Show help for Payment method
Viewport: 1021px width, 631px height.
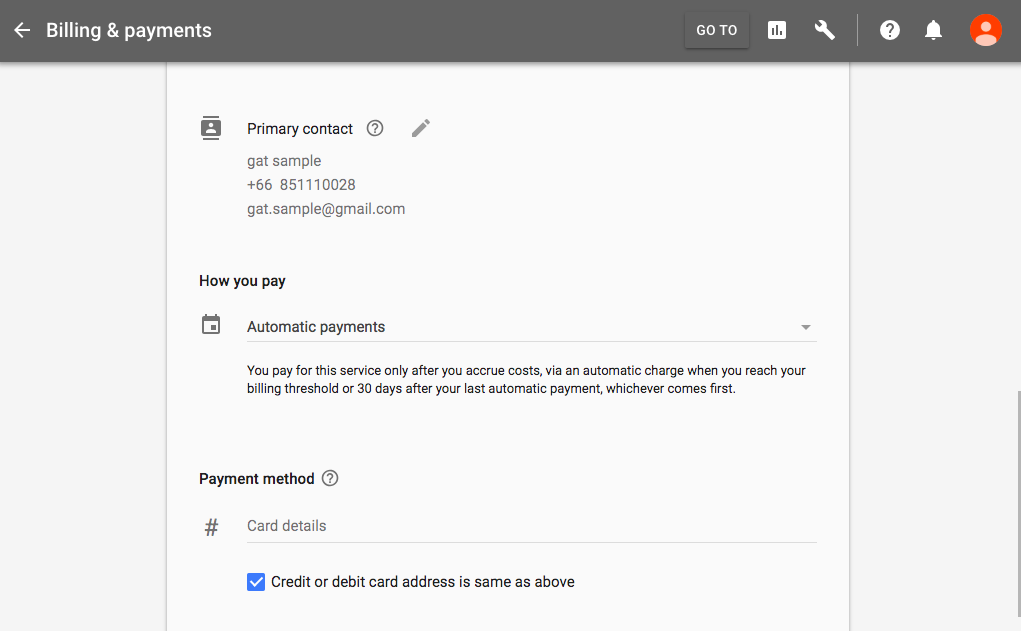coord(331,478)
